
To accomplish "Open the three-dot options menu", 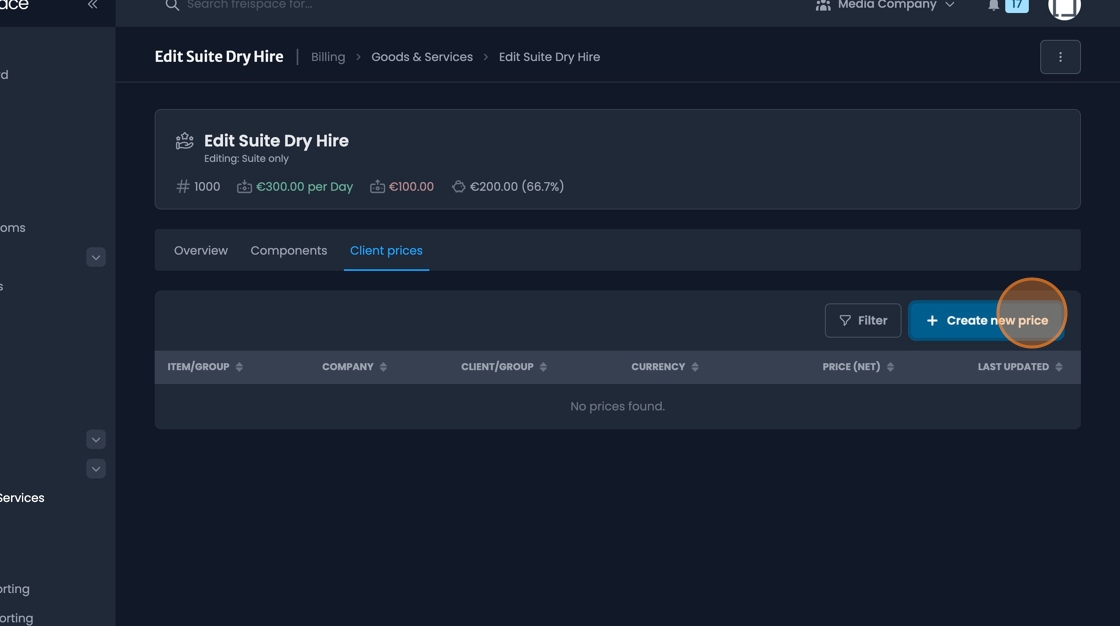I will coord(1060,57).
